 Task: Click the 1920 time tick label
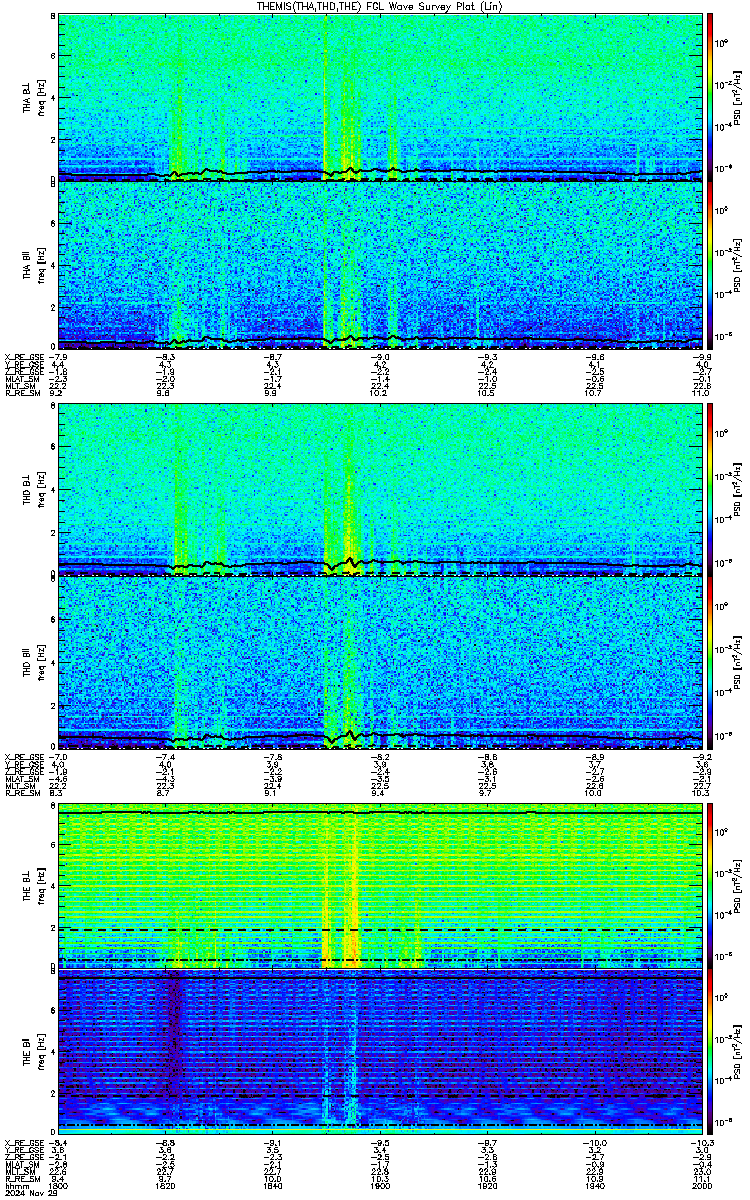coord(487,1187)
